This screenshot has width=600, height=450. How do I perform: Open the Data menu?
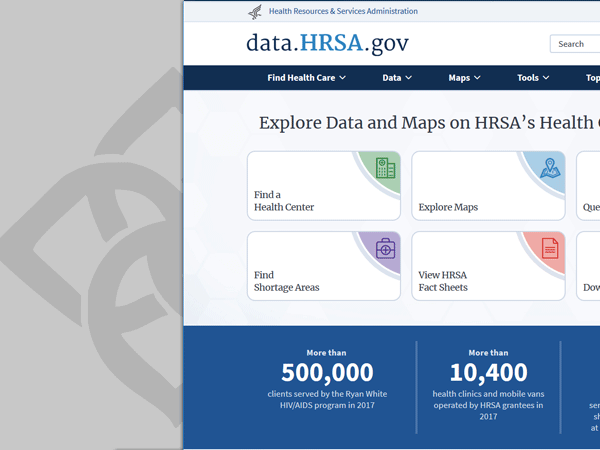point(397,78)
